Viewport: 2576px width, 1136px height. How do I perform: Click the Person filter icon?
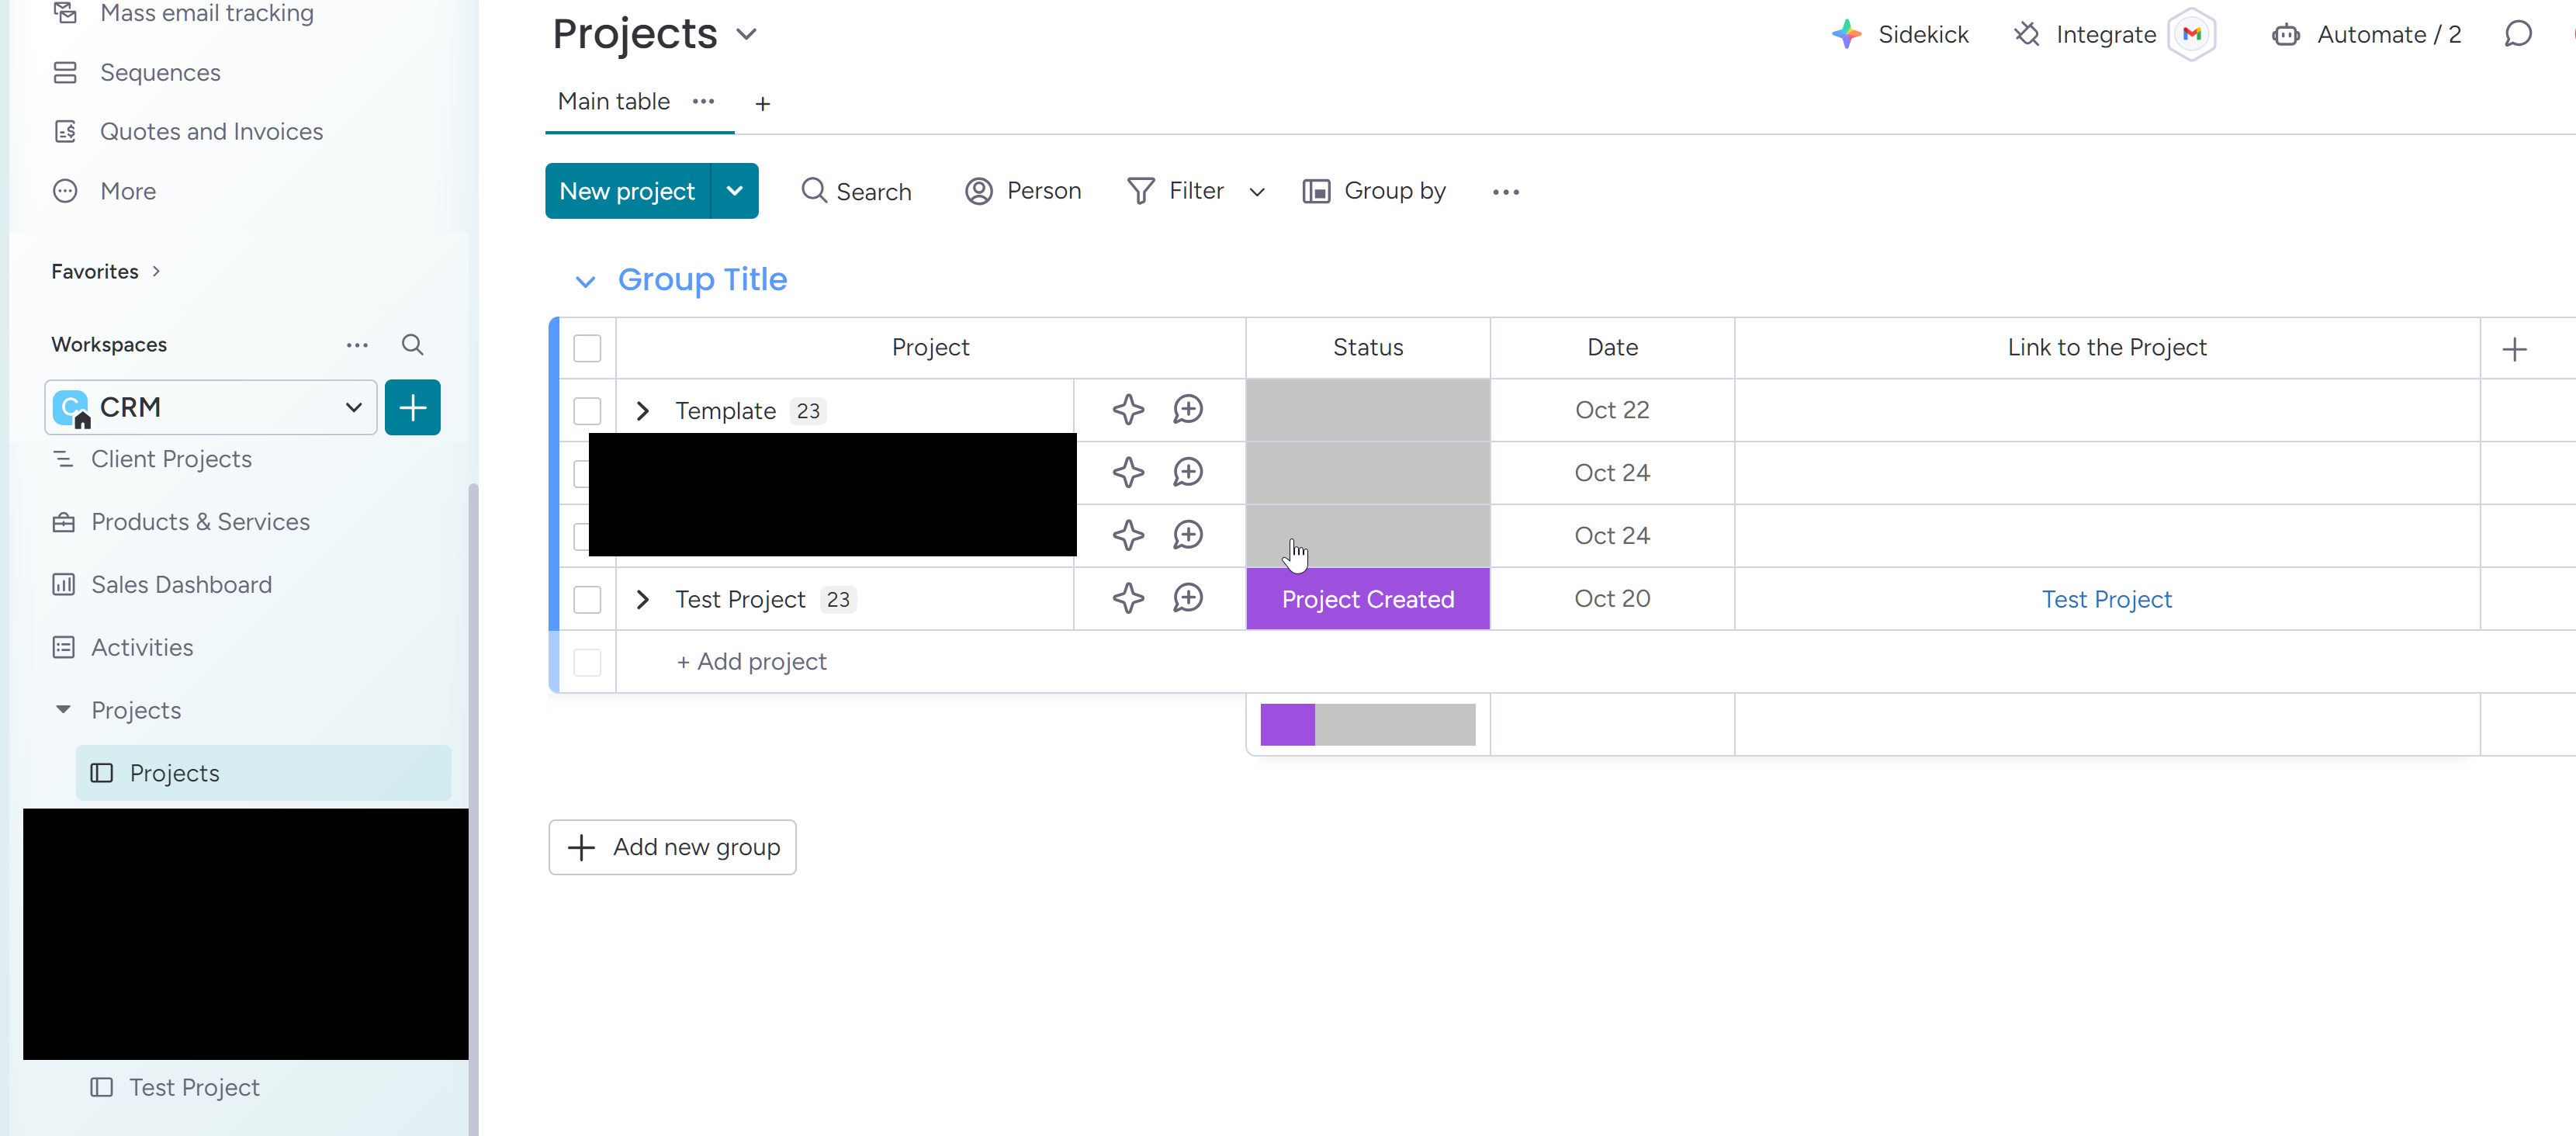(979, 190)
